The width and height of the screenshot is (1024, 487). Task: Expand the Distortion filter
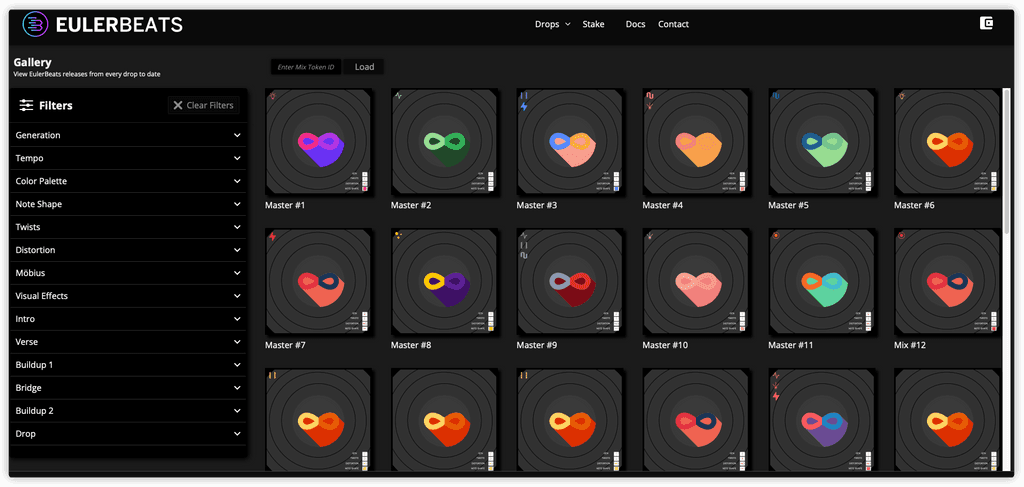[129, 250]
